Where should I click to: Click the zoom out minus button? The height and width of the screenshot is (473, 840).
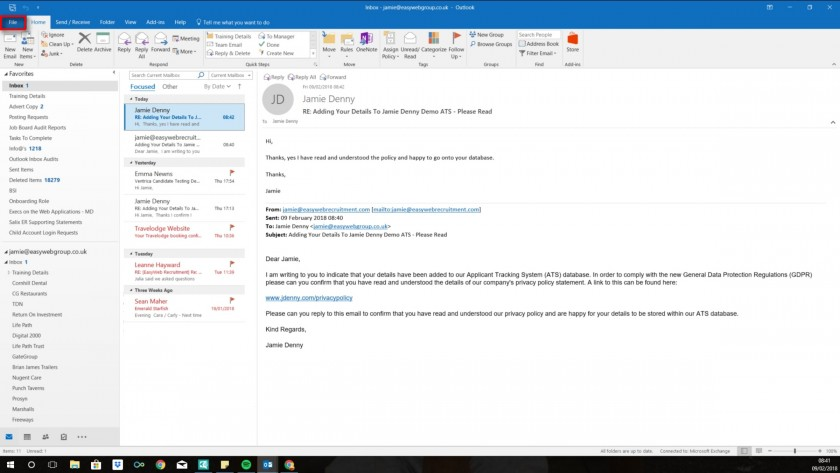point(770,451)
